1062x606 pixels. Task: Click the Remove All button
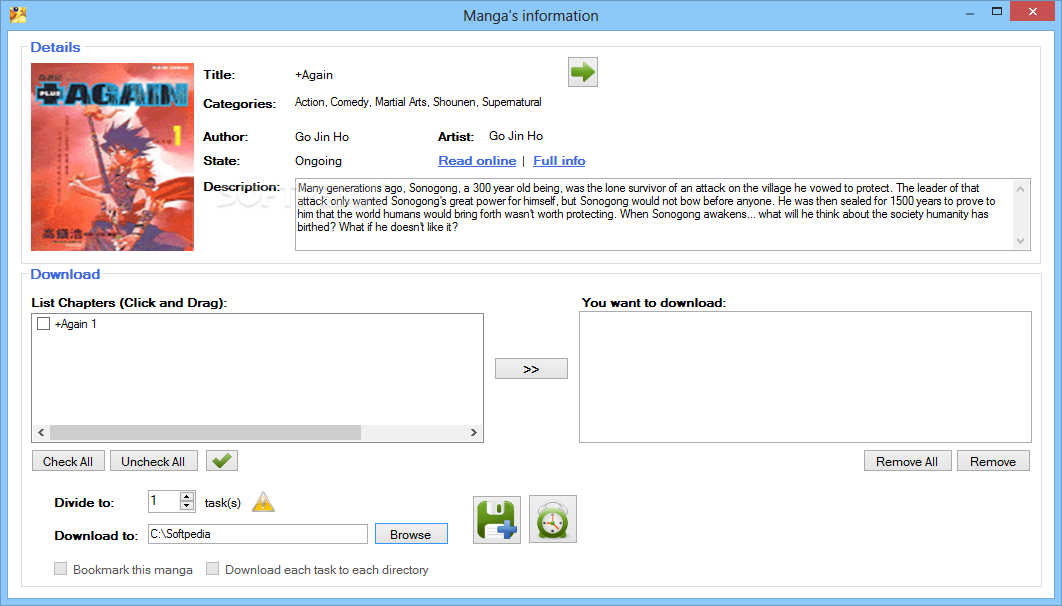tap(907, 461)
